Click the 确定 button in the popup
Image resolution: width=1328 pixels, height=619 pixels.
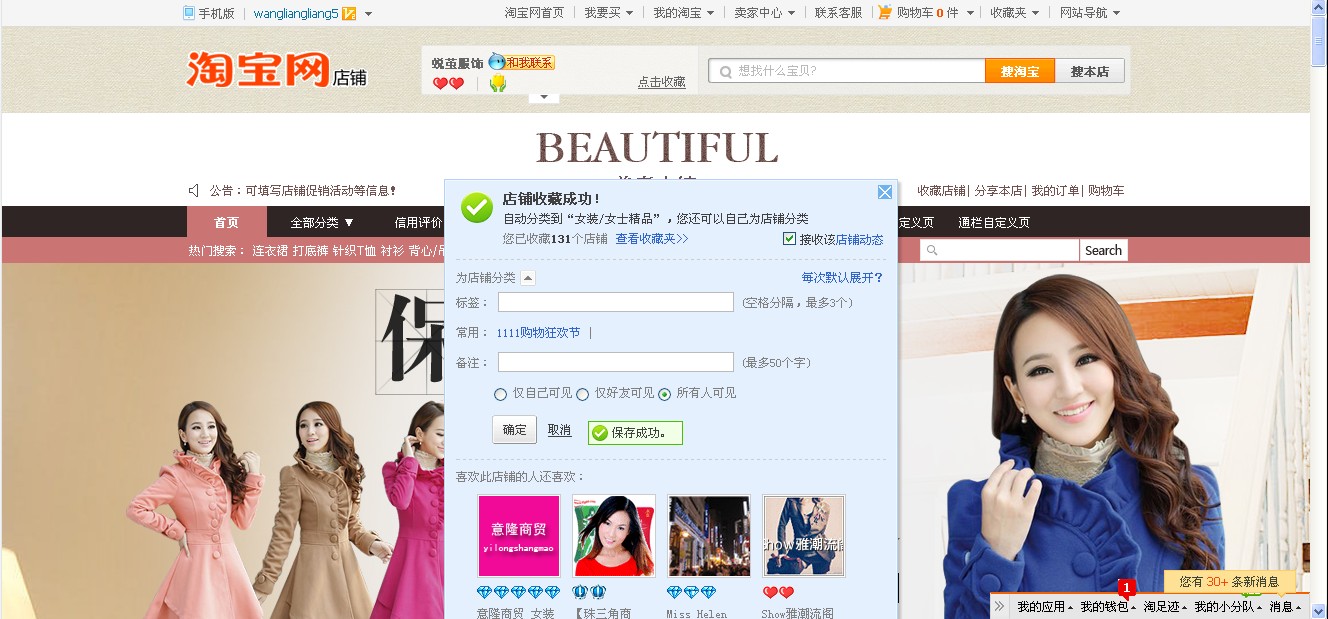[x=514, y=430]
